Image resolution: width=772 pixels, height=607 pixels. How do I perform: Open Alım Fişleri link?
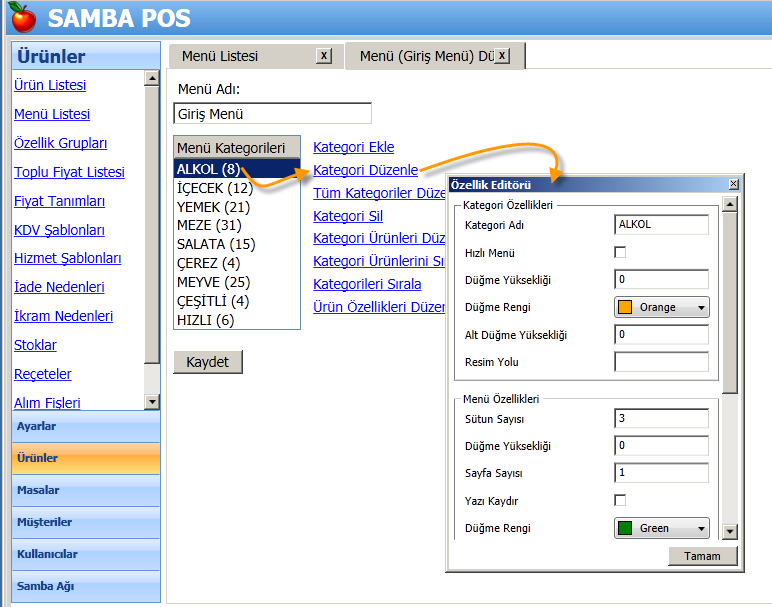(x=47, y=403)
